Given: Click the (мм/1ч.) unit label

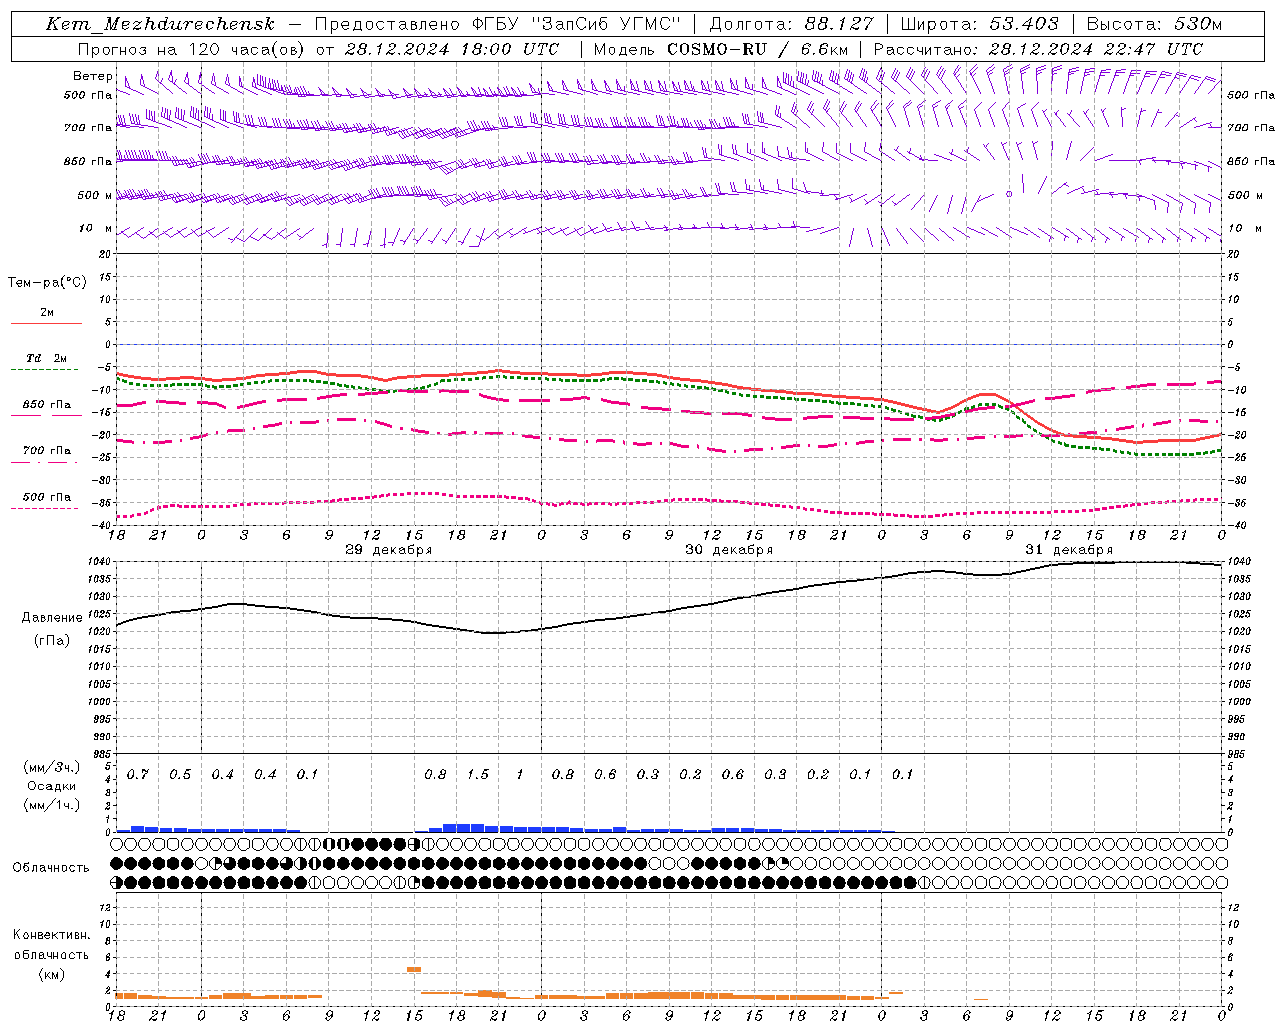Looking at the screenshot, I should [x=52, y=805].
